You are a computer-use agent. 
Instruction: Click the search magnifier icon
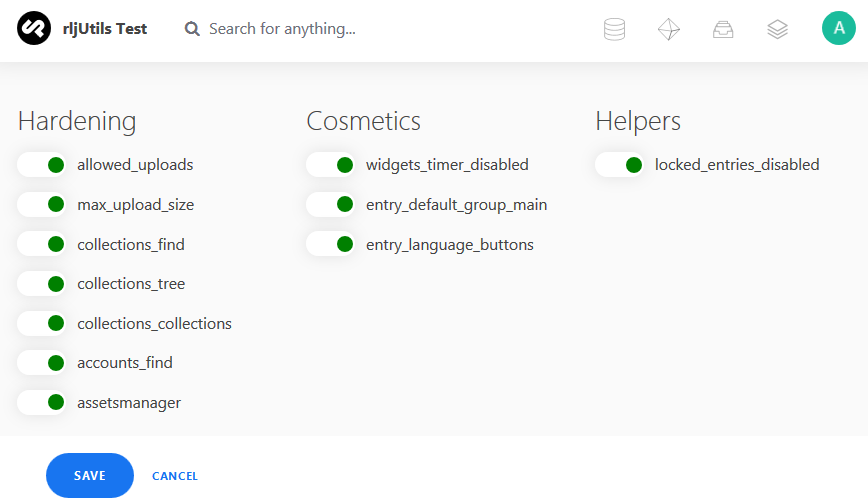(193, 29)
